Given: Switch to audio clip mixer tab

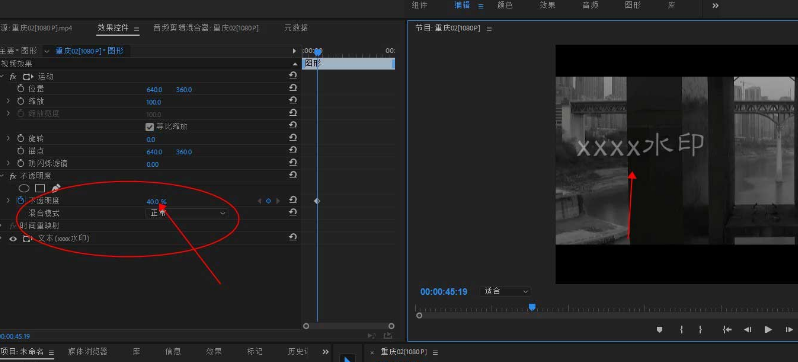Looking at the screenshot, I should point(206,28).
